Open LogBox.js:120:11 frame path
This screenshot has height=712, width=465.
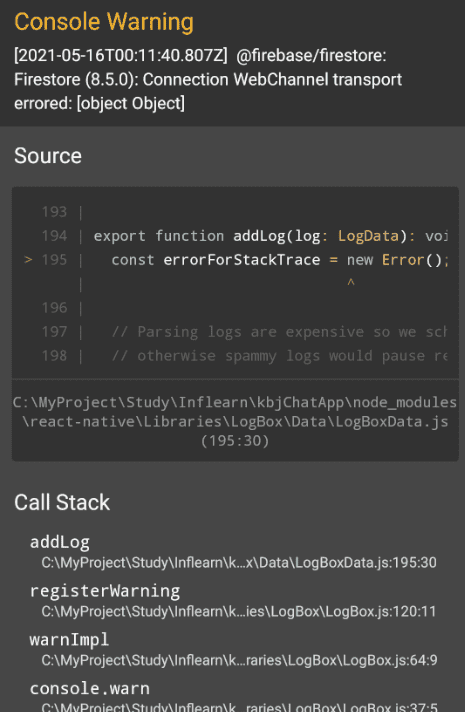[x=239, y=612]
